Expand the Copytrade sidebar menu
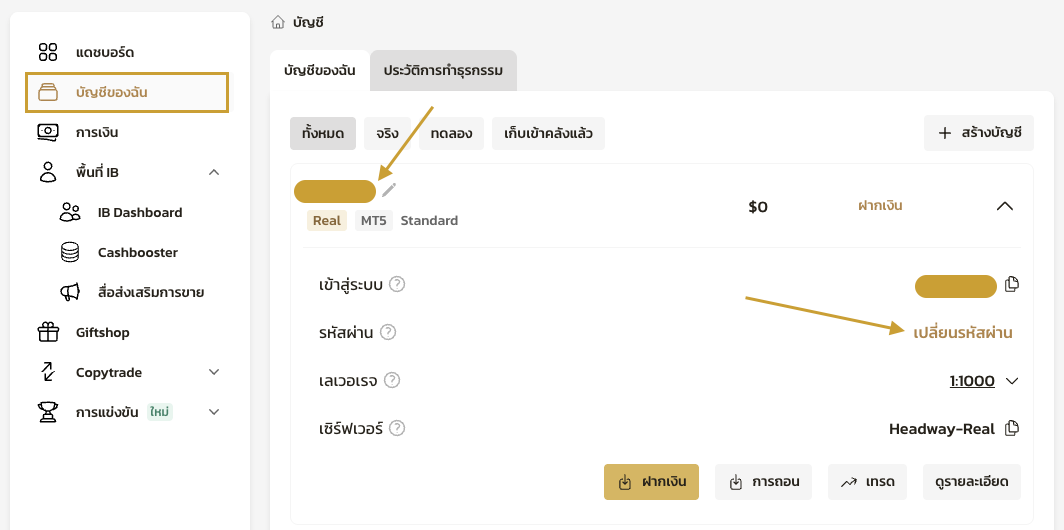The width and height of the screenshot is (1064, 530). click(214, 372)
